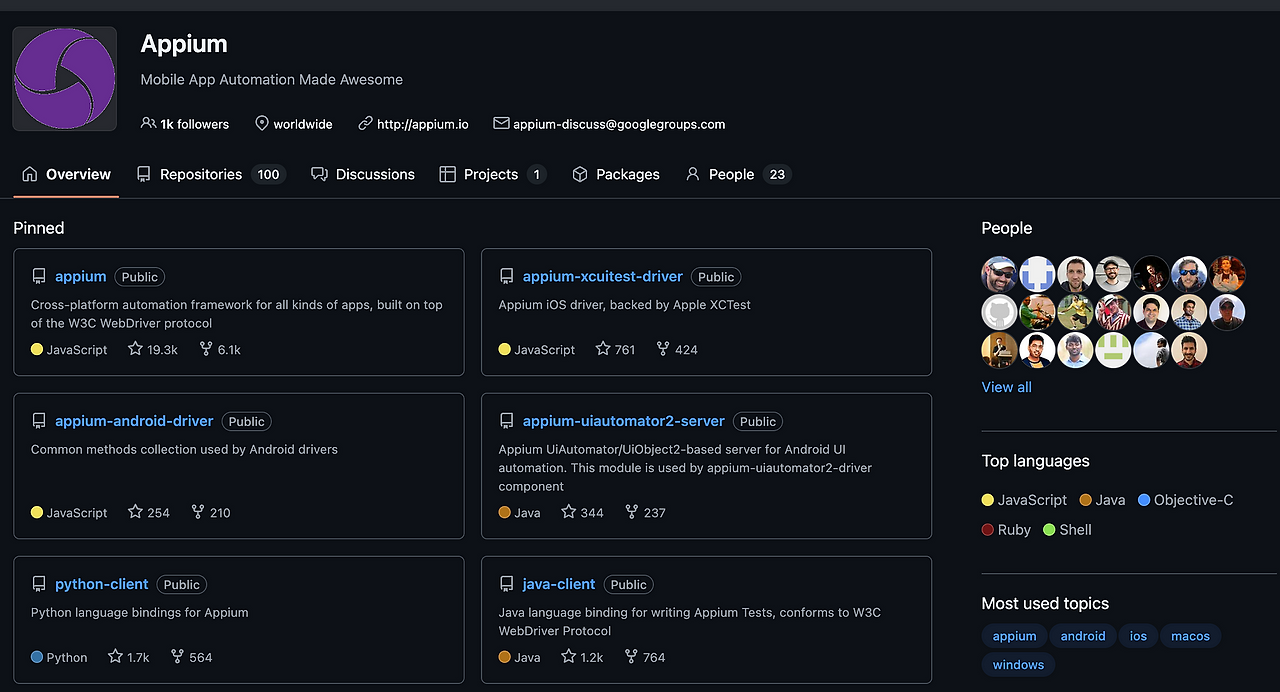Image resolution: width=1280 pixels, height=692 pixels.
Task: Filter by Ruby in Top languages
Action: point(1006,530)
